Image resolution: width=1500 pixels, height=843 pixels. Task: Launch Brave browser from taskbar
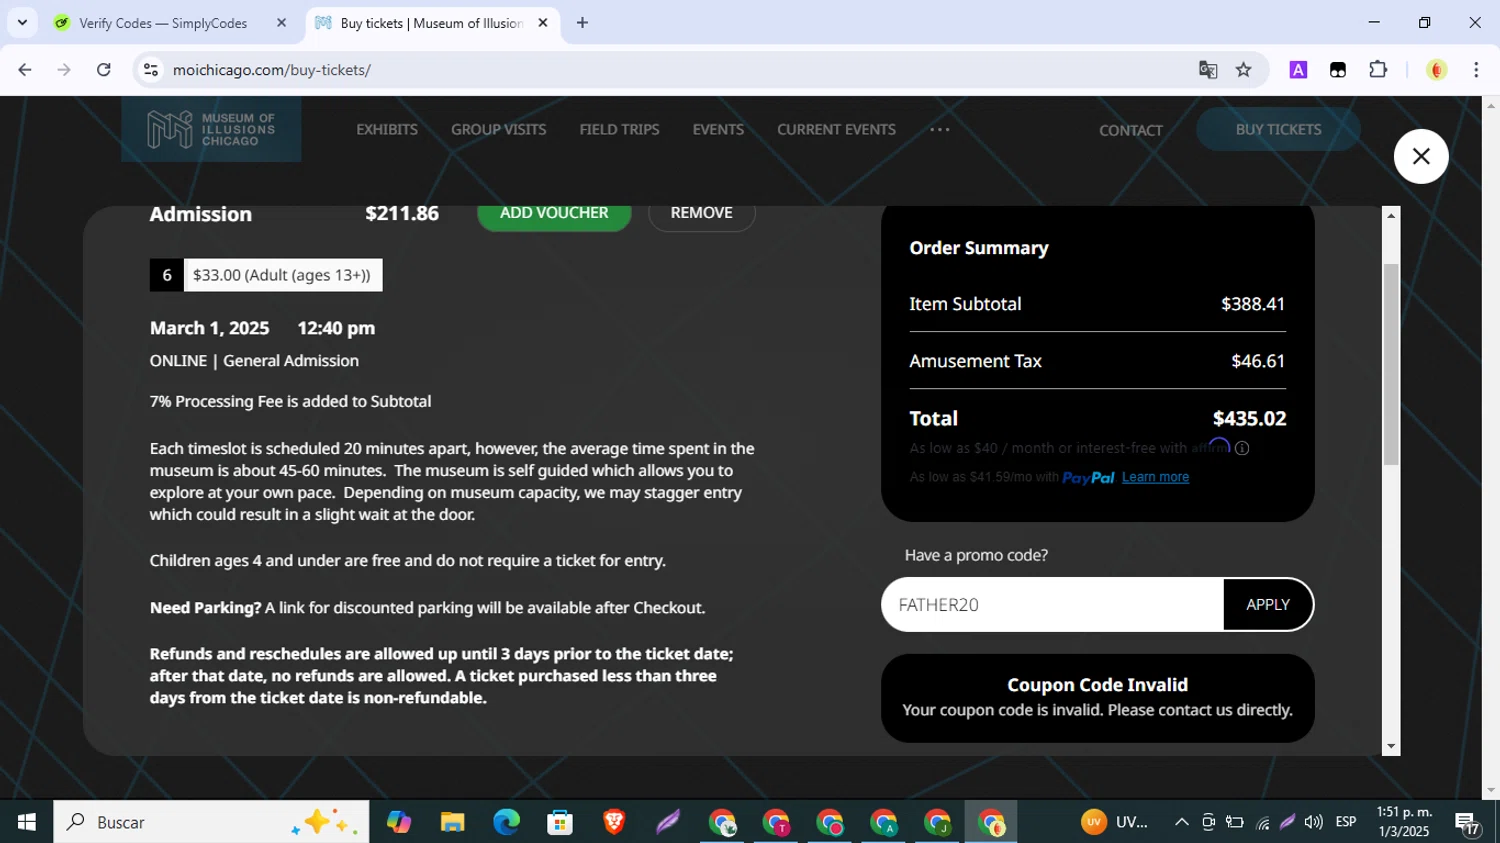coord(614,822)
